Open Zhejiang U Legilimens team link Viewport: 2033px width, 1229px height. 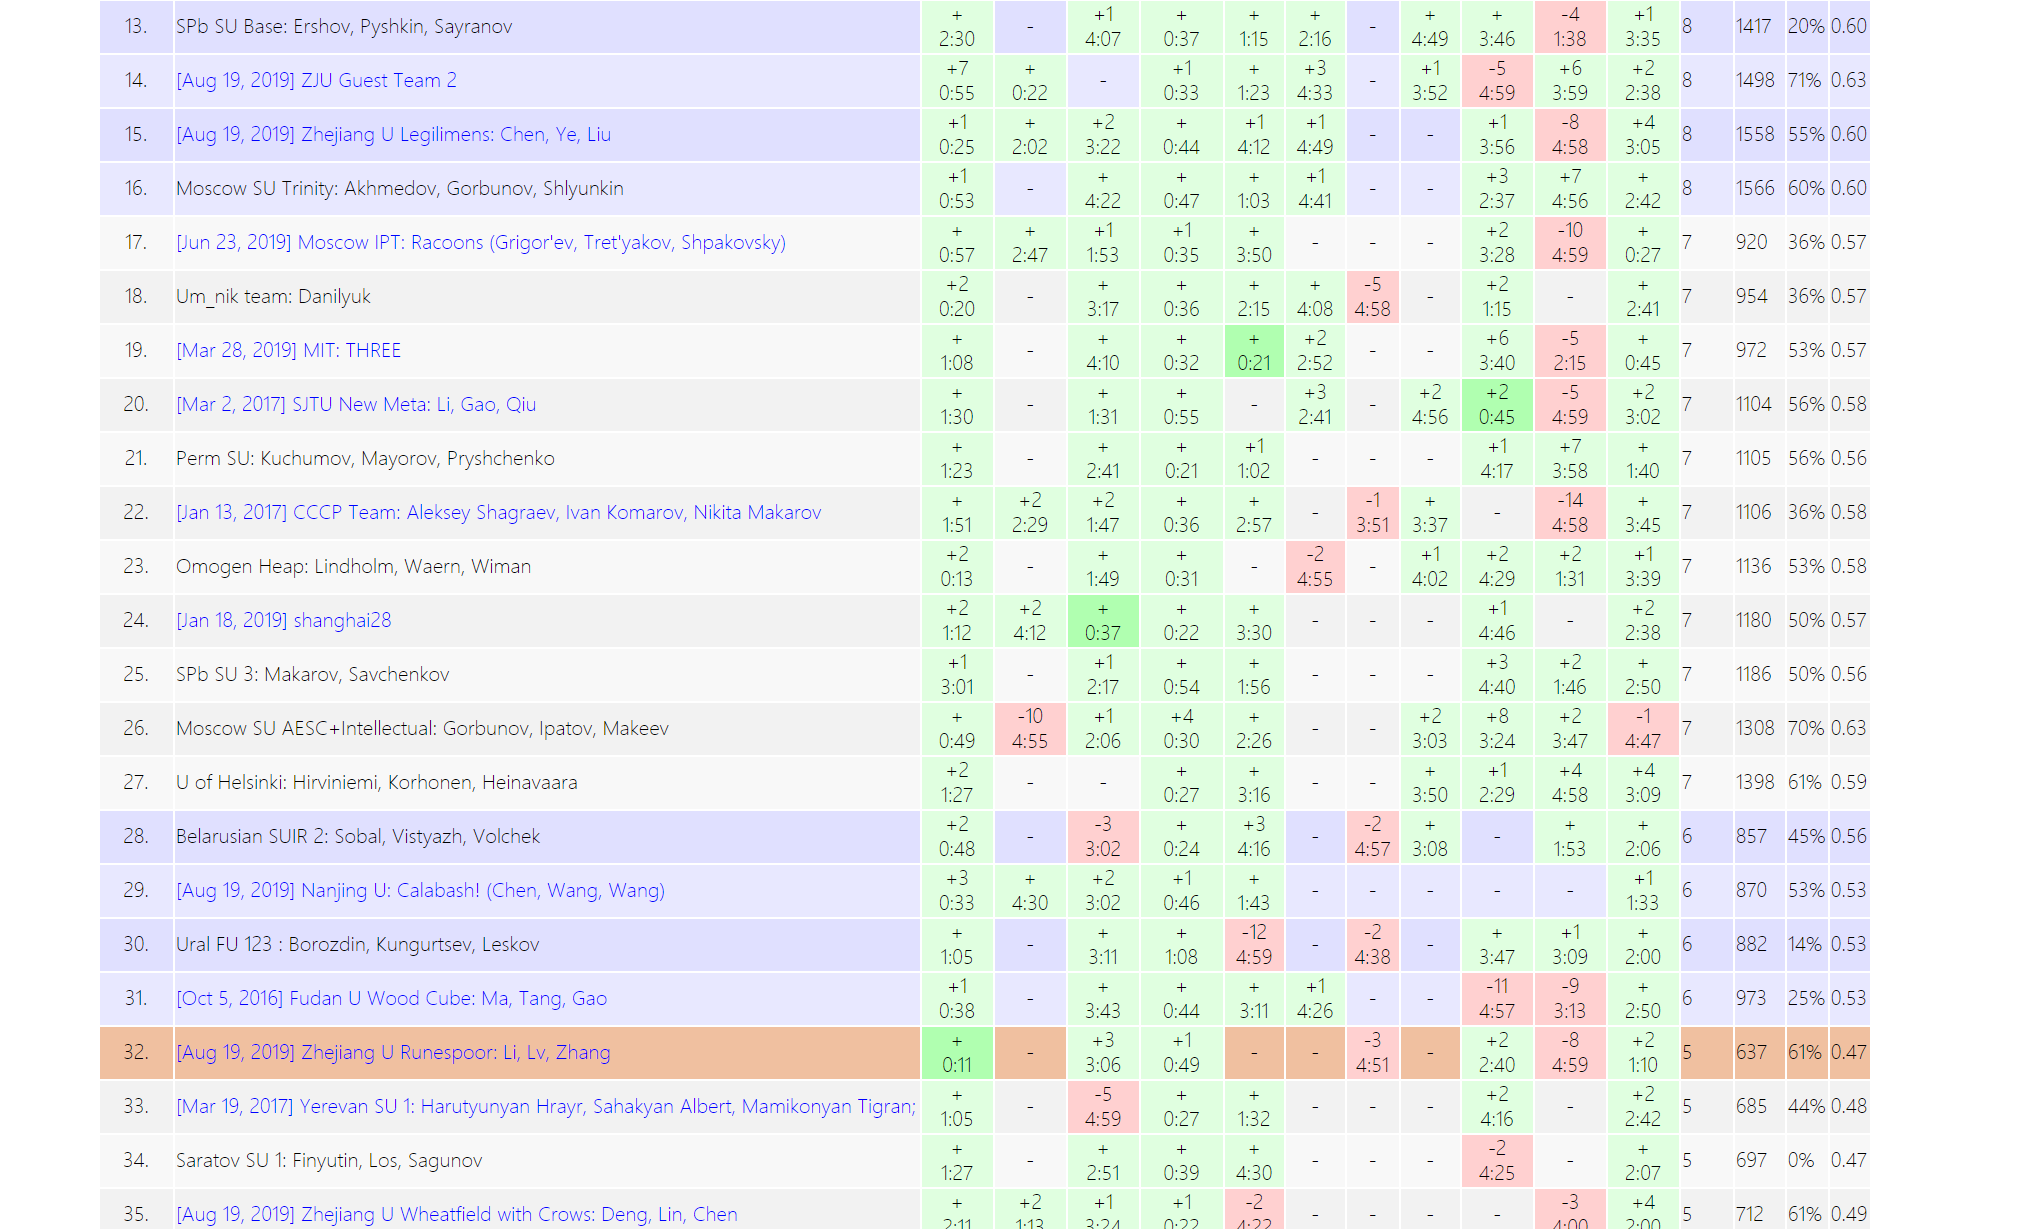point(393,135)
